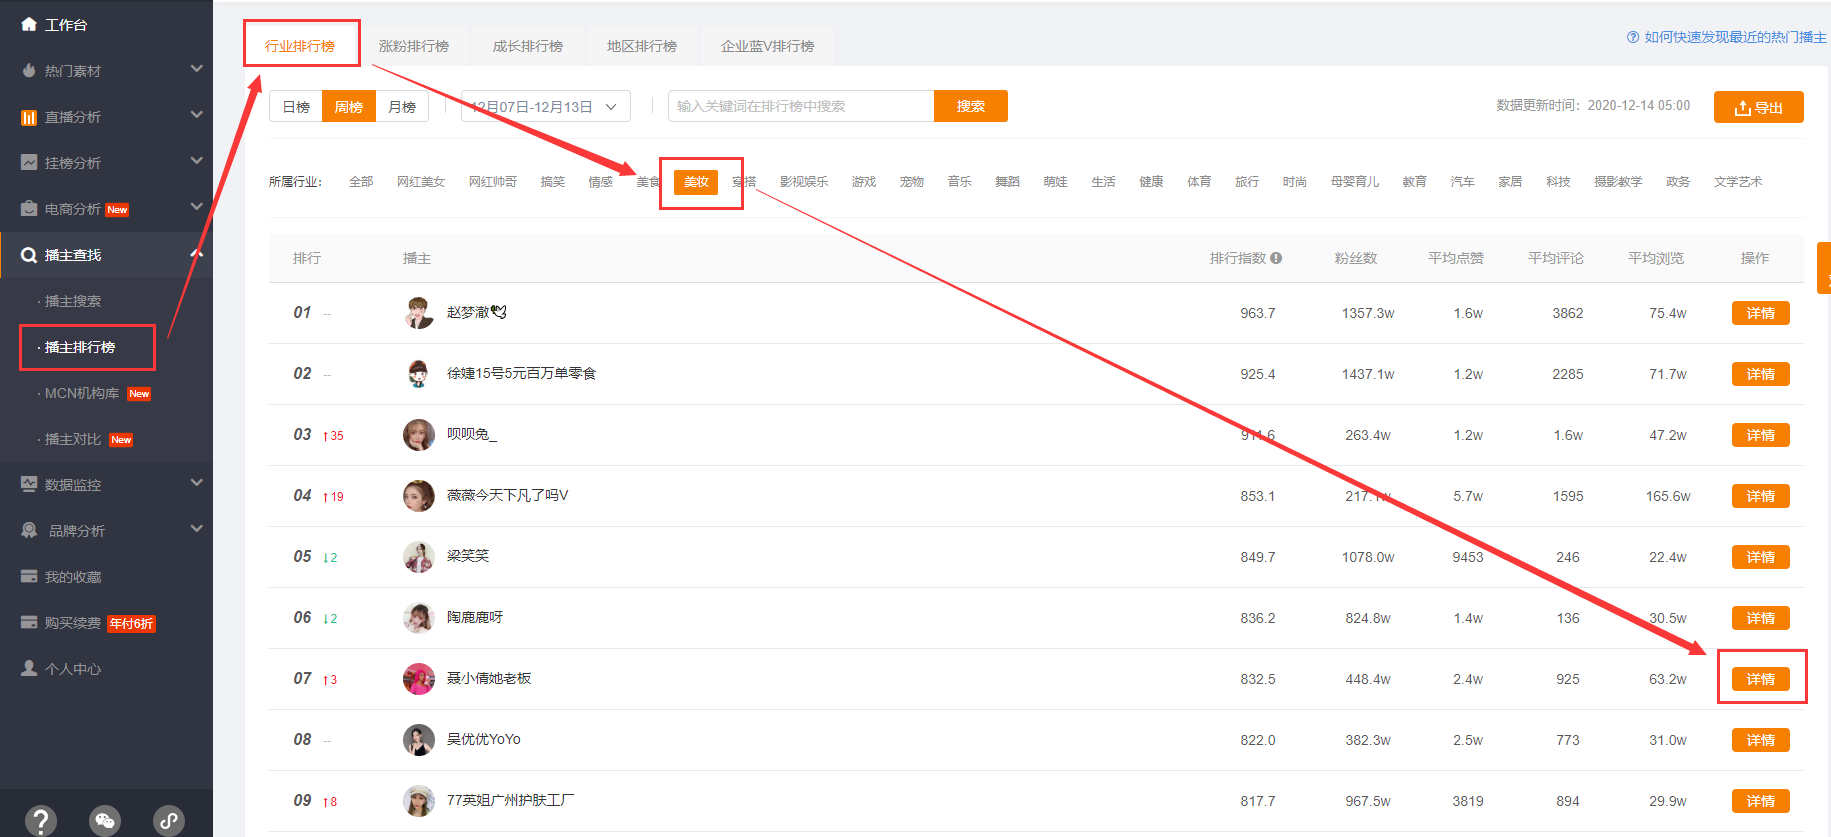Expand the 电商分析 sidebar menu

tap(196, 207)
